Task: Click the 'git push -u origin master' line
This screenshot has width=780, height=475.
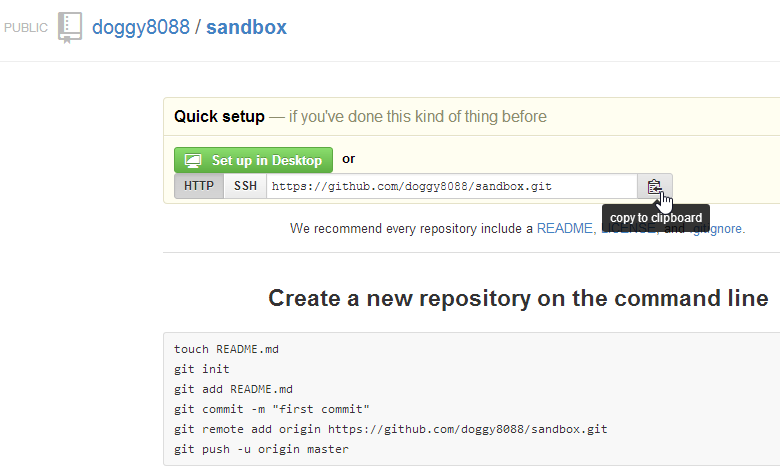Action: (262, 449)
